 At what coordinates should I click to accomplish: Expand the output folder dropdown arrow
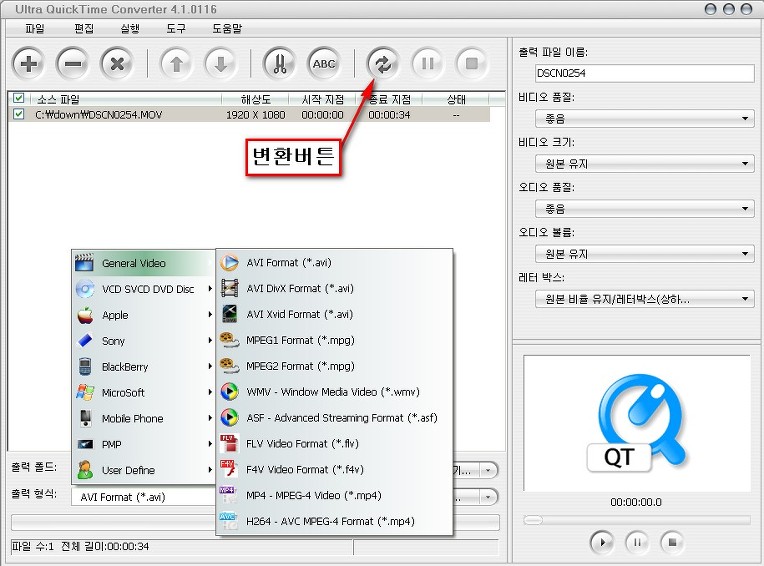[x=488, y=471]
